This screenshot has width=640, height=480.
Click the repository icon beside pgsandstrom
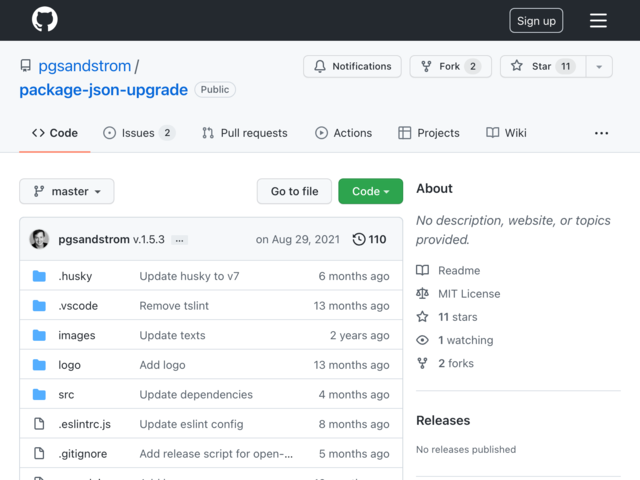[x=26, y=66]
